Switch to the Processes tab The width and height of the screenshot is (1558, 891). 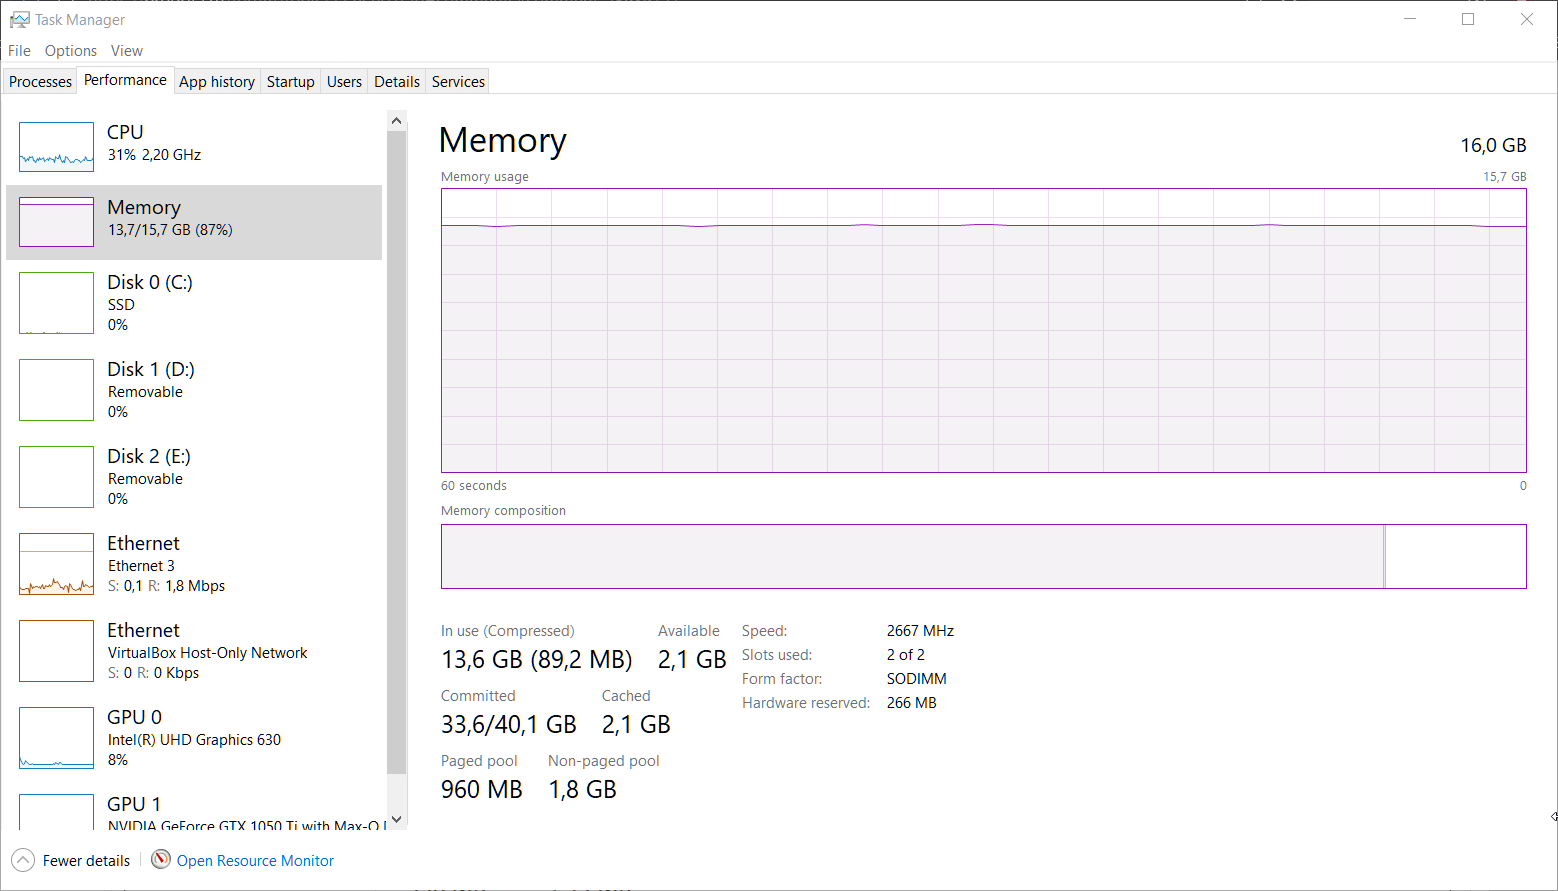coord(41,82)
